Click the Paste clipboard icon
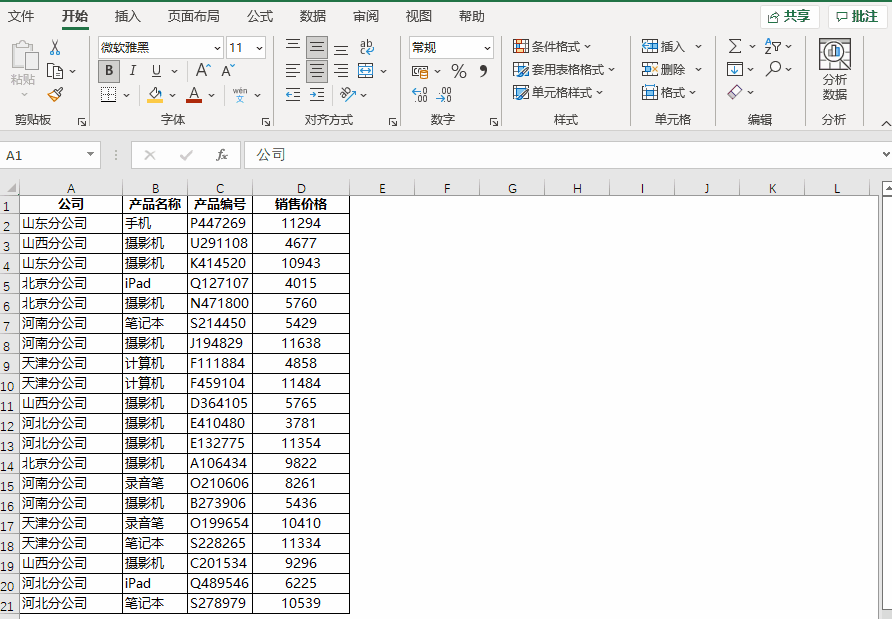The height and width of the screenshot is (619, 892). [24, 55]
